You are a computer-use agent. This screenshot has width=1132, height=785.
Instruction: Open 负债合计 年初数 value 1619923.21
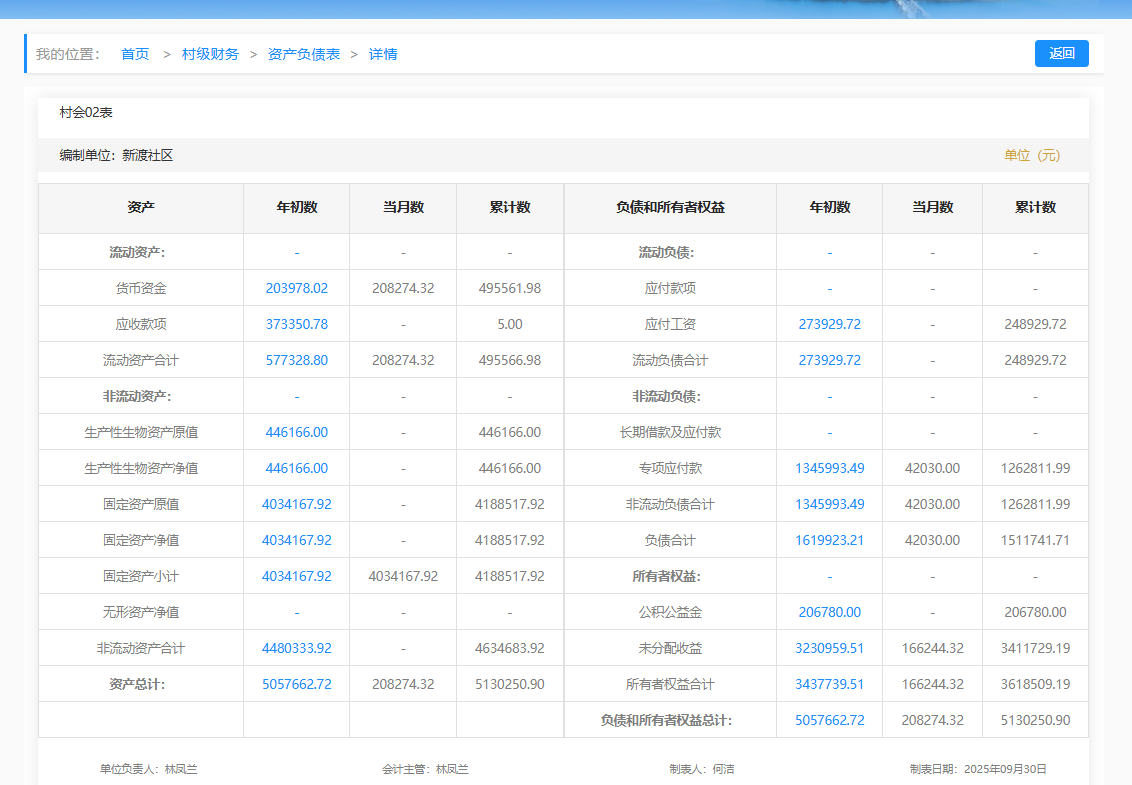pyautogui.click(x=829, y=540)
